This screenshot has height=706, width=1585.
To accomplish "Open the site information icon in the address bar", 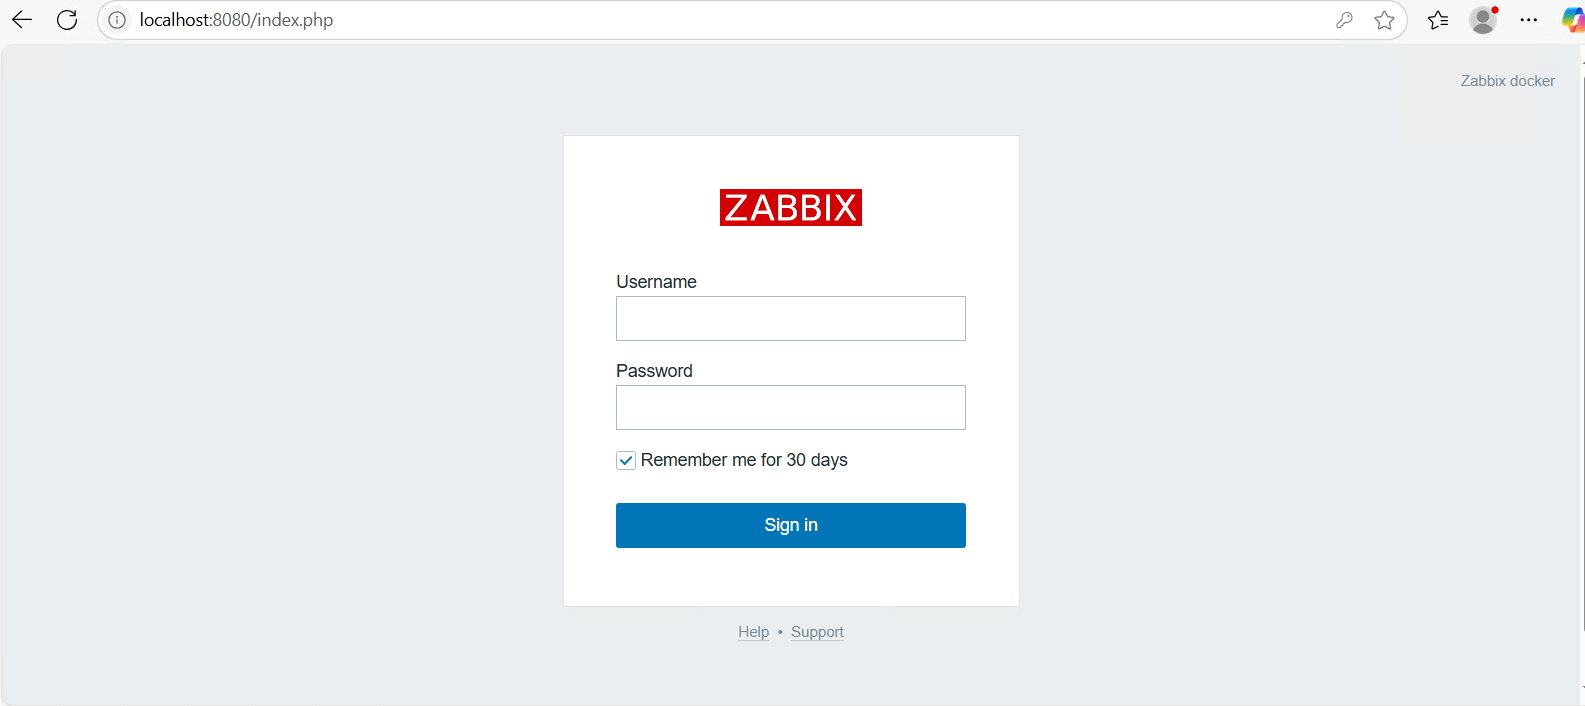I will (x=117, y=20).
